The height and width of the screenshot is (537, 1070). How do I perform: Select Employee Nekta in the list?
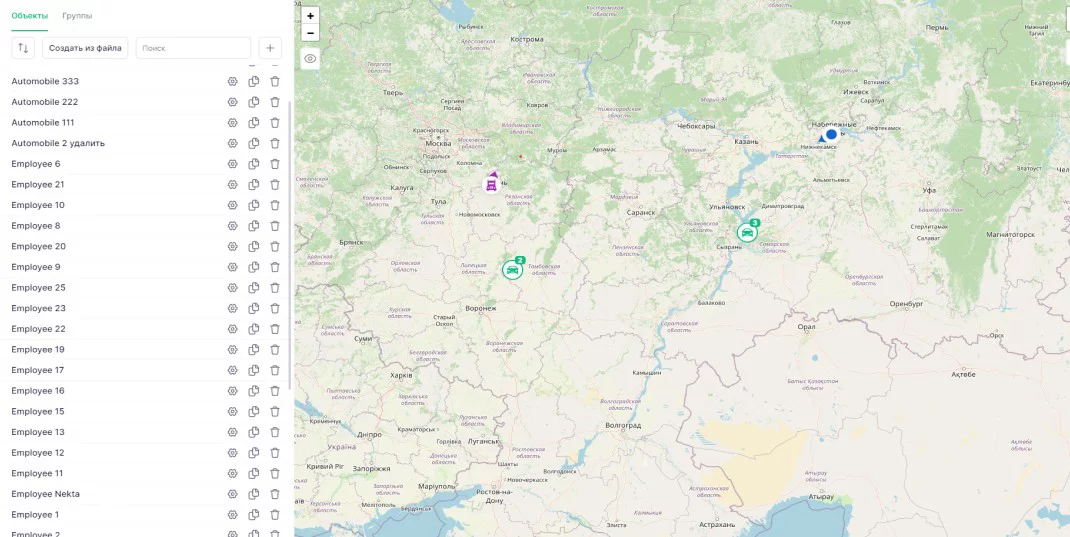click(x=46, y=494)
